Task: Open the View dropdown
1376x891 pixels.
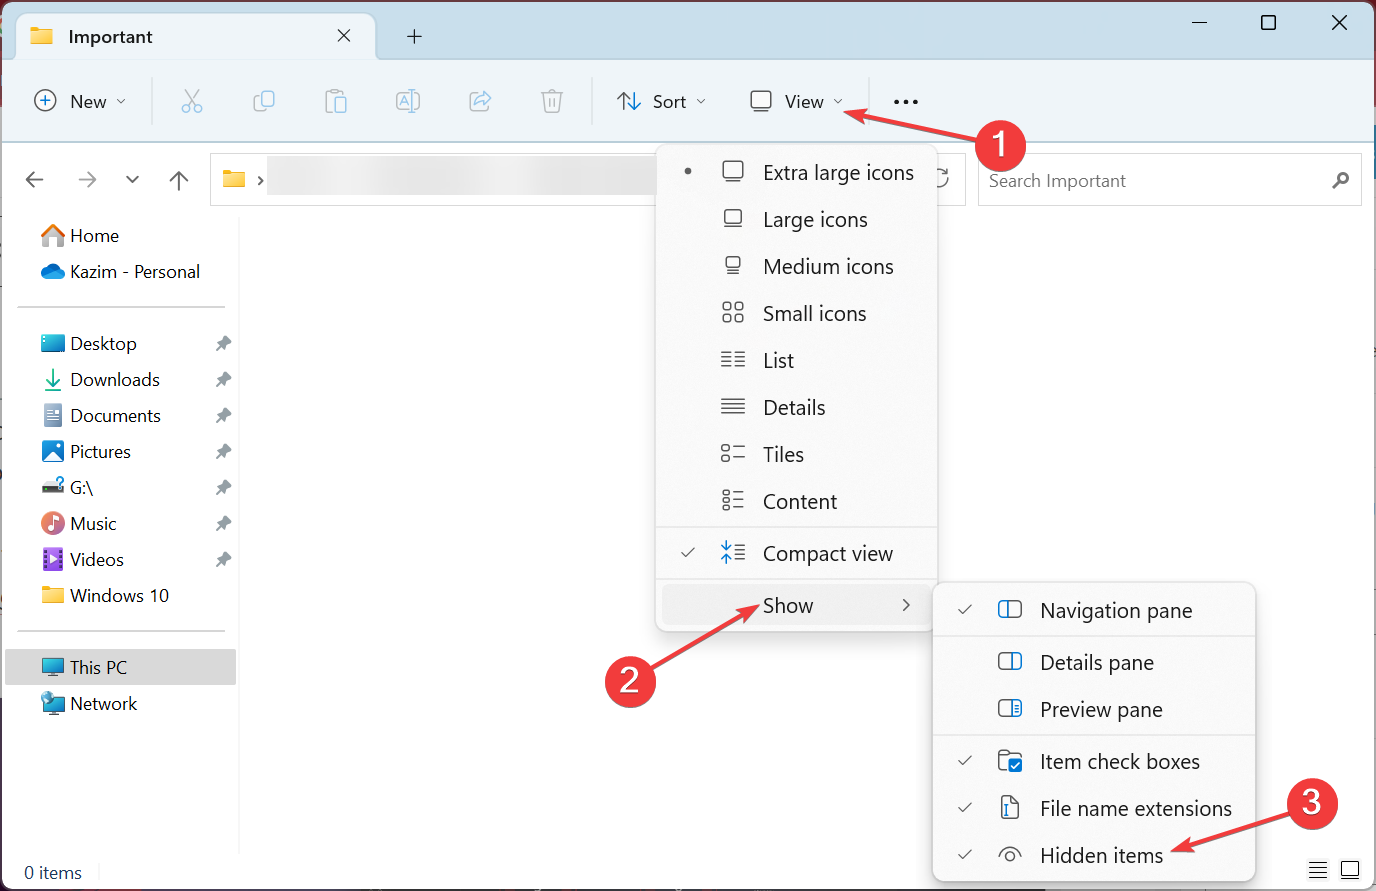Action: 797,101
